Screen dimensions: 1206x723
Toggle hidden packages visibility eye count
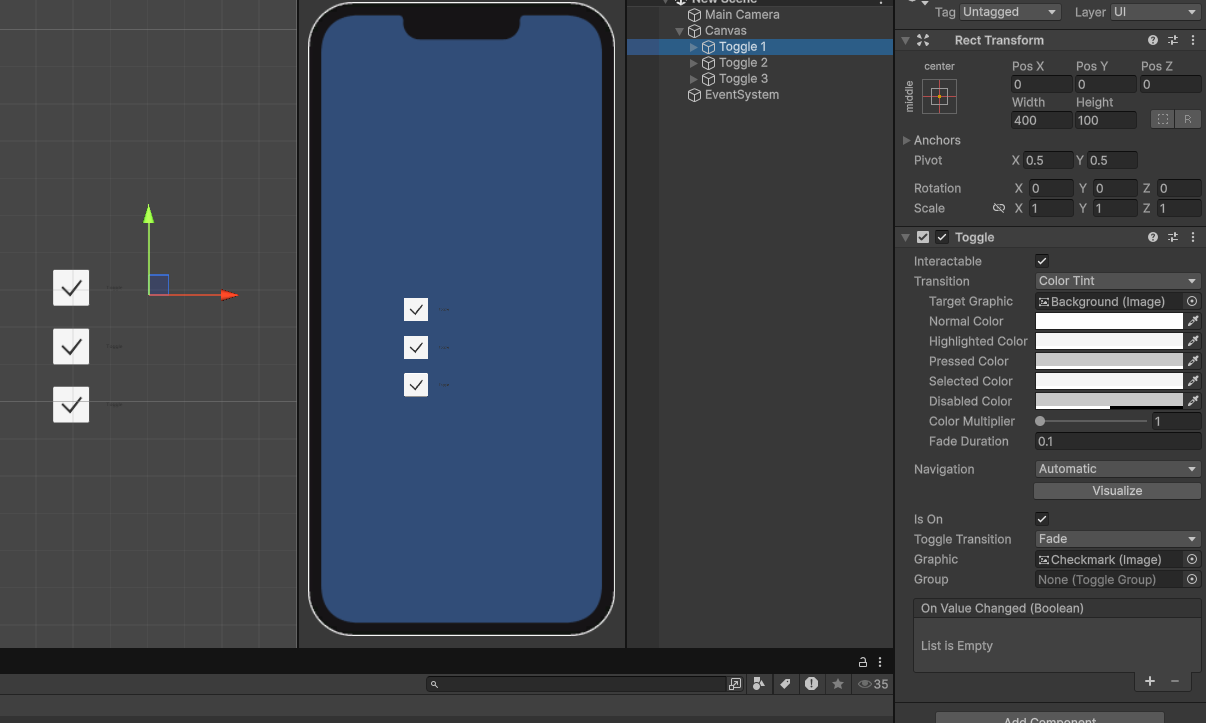[x=873, y=684]
